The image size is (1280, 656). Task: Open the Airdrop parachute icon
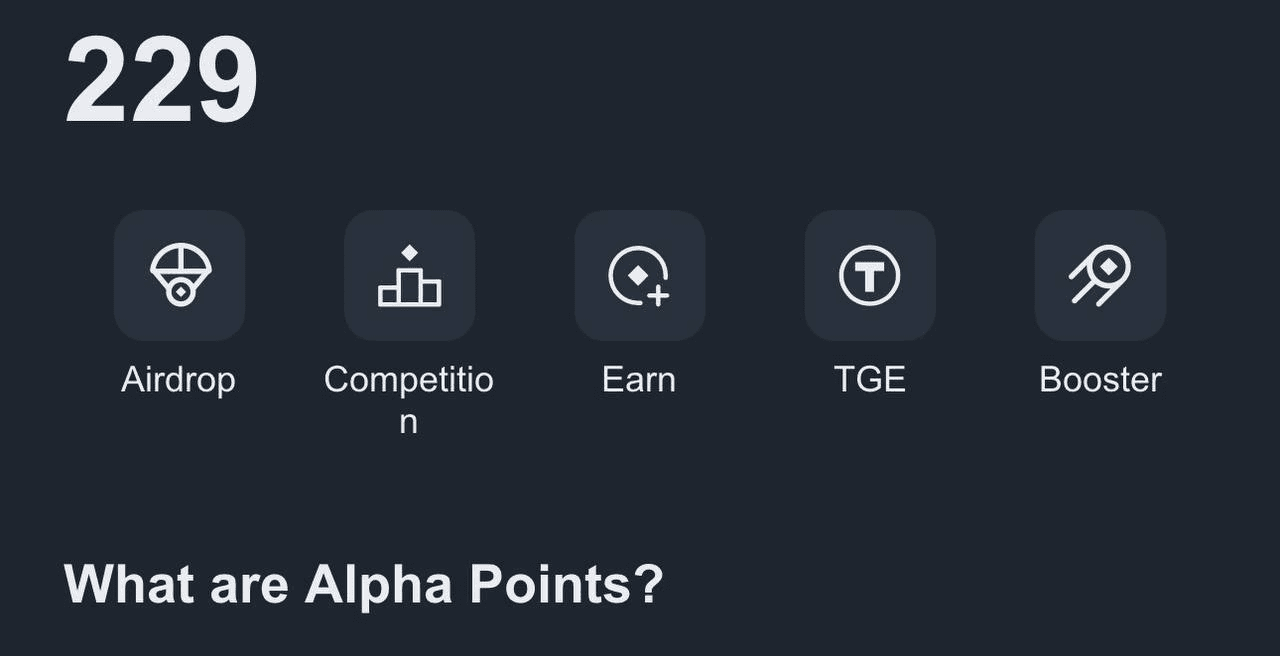point(180,275)
